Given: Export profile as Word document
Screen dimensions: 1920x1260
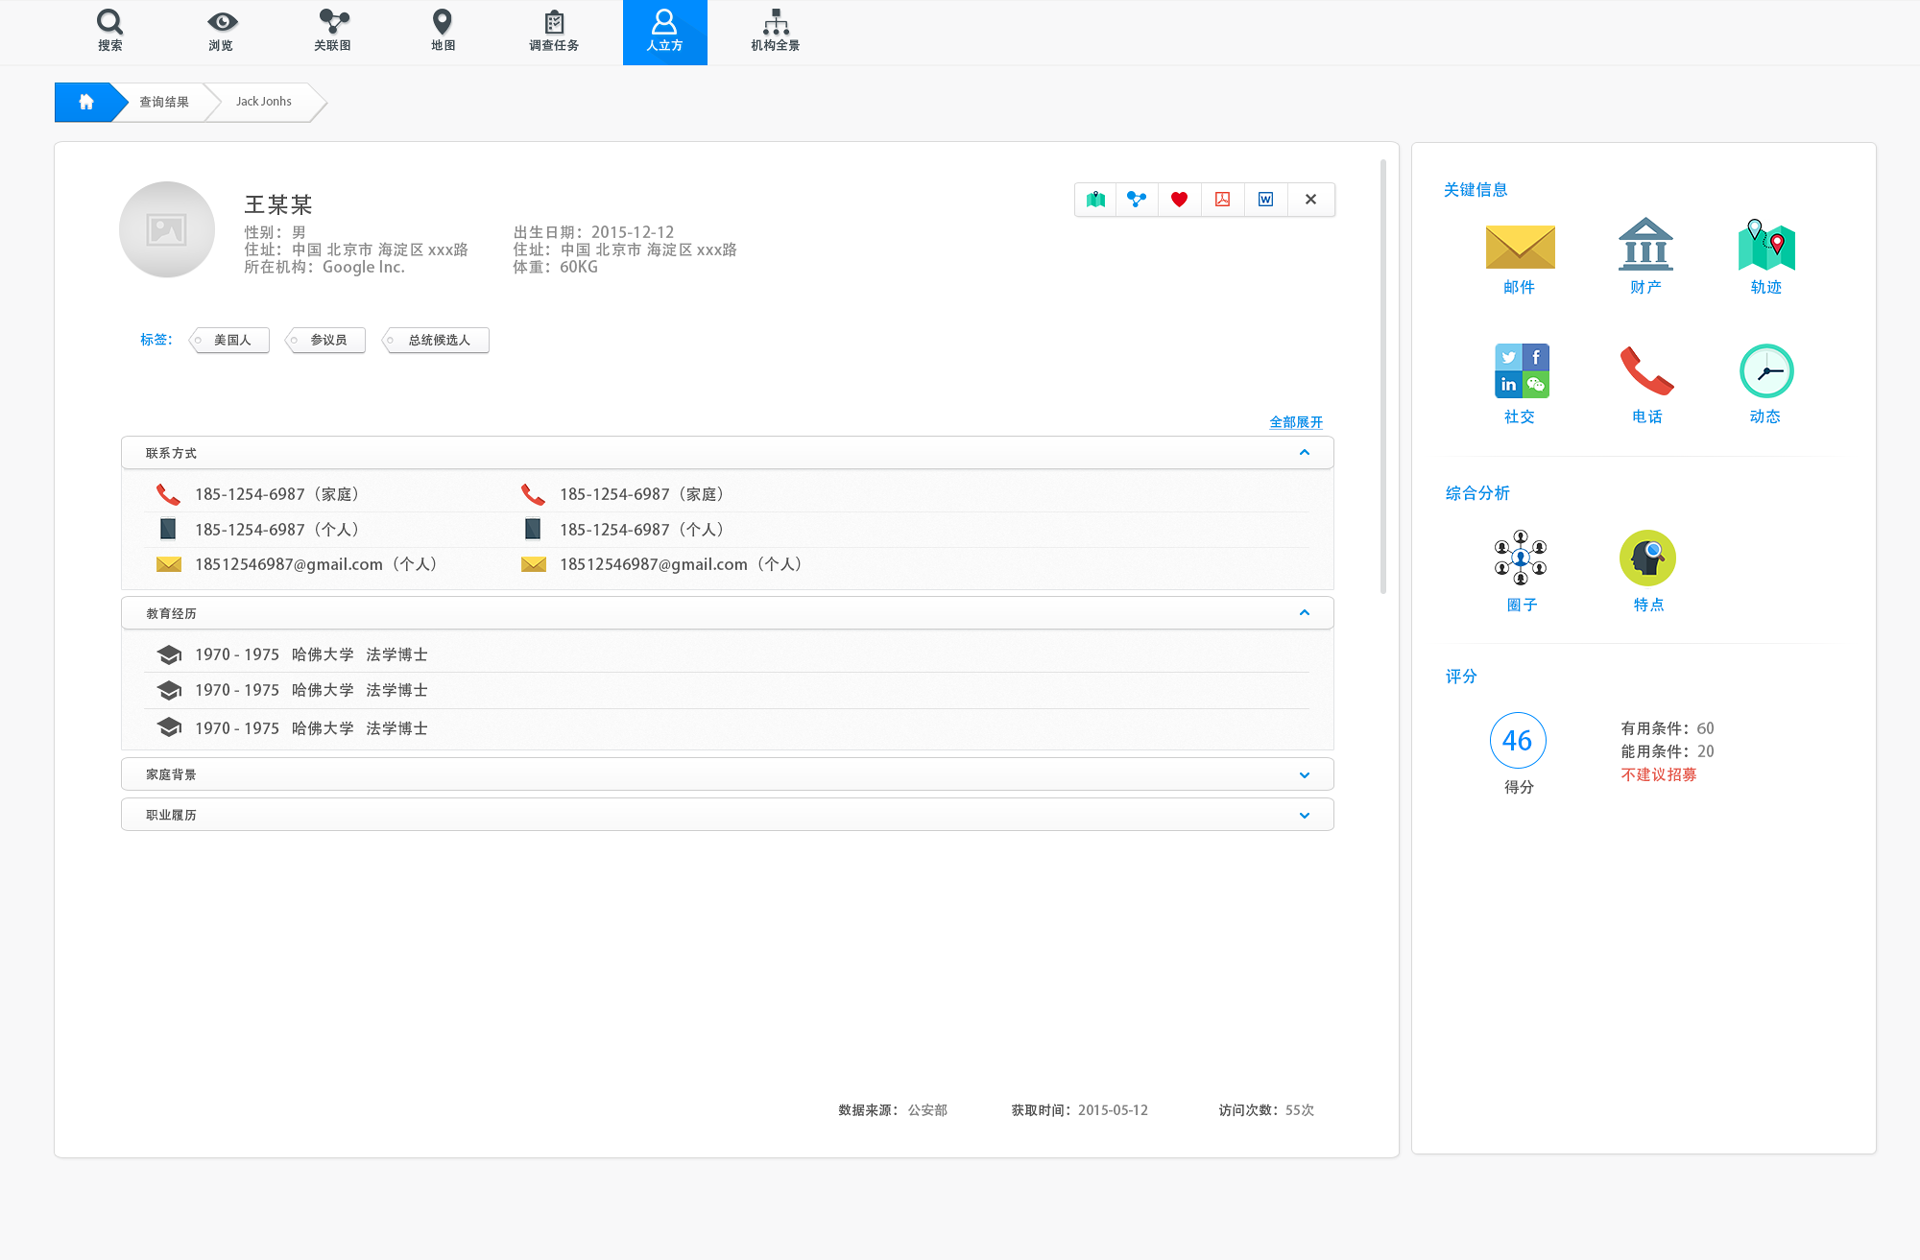Looking at the screenshot, I should click(x=1265, y=199).
